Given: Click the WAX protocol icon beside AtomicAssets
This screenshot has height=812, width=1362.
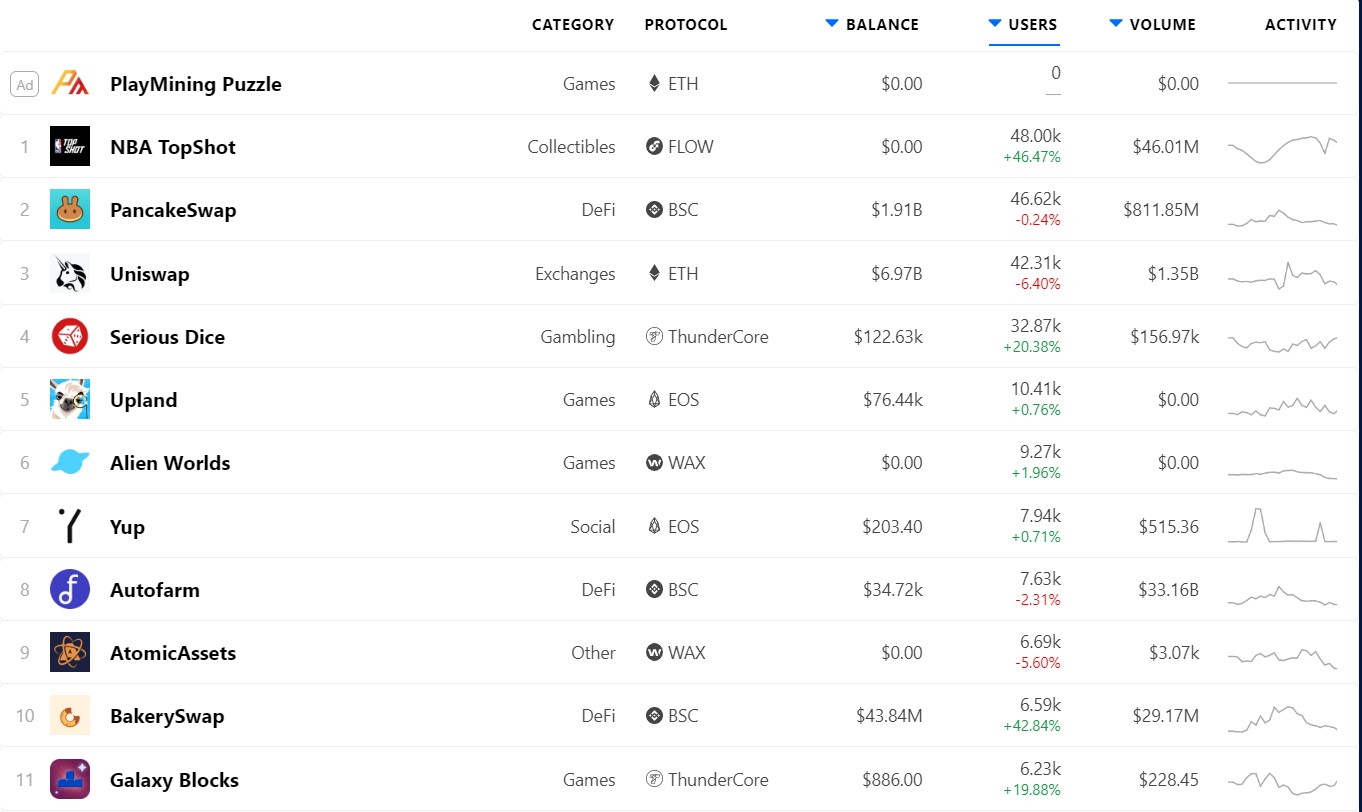Looking at the screenshot, I should pyautogui.click(x=653, y=652).
